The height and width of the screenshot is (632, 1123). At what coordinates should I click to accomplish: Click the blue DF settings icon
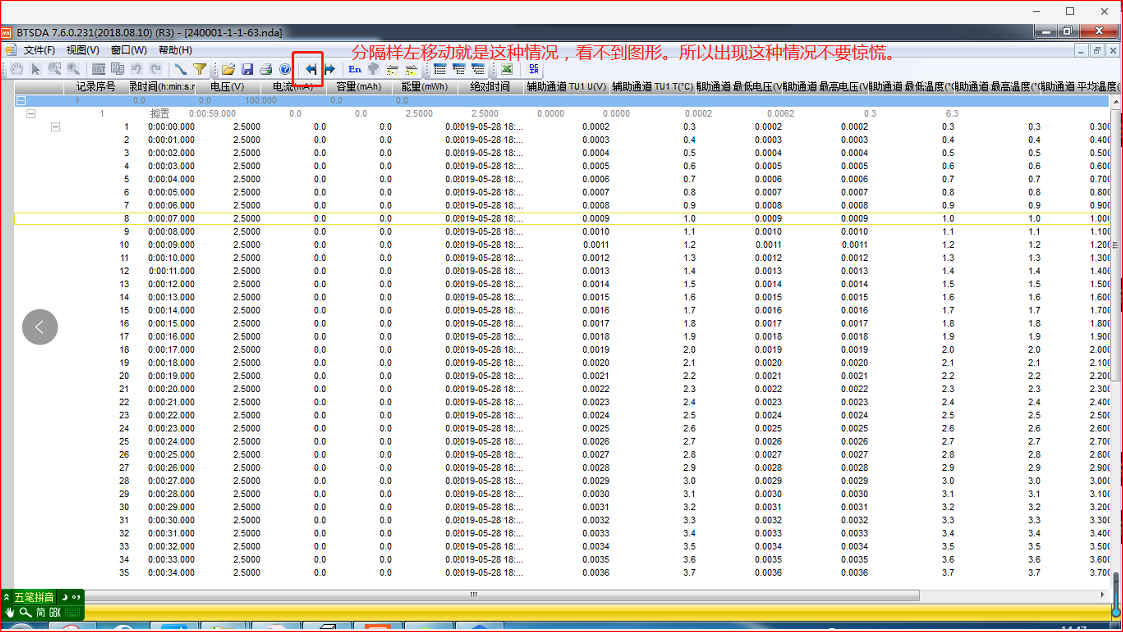(x=534, y=69)
